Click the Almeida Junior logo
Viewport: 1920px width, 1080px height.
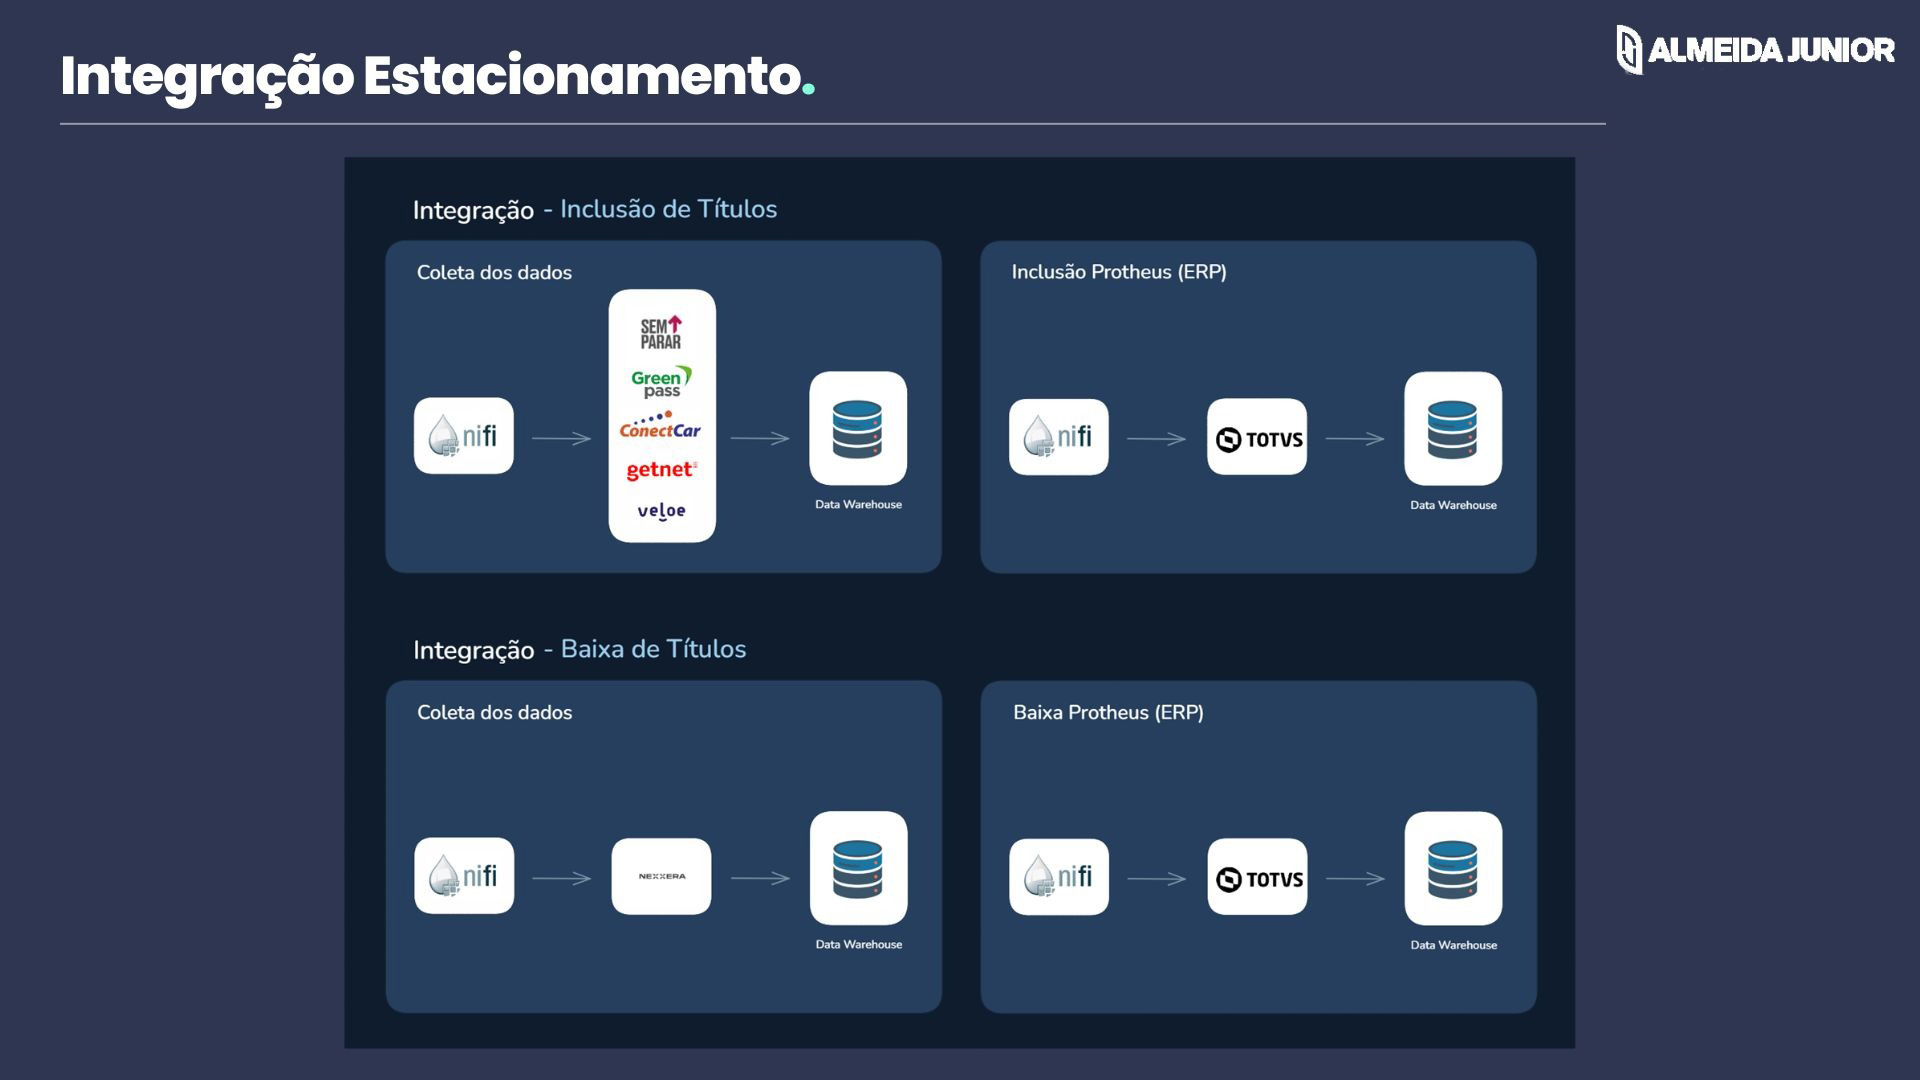click(1755, 50)
